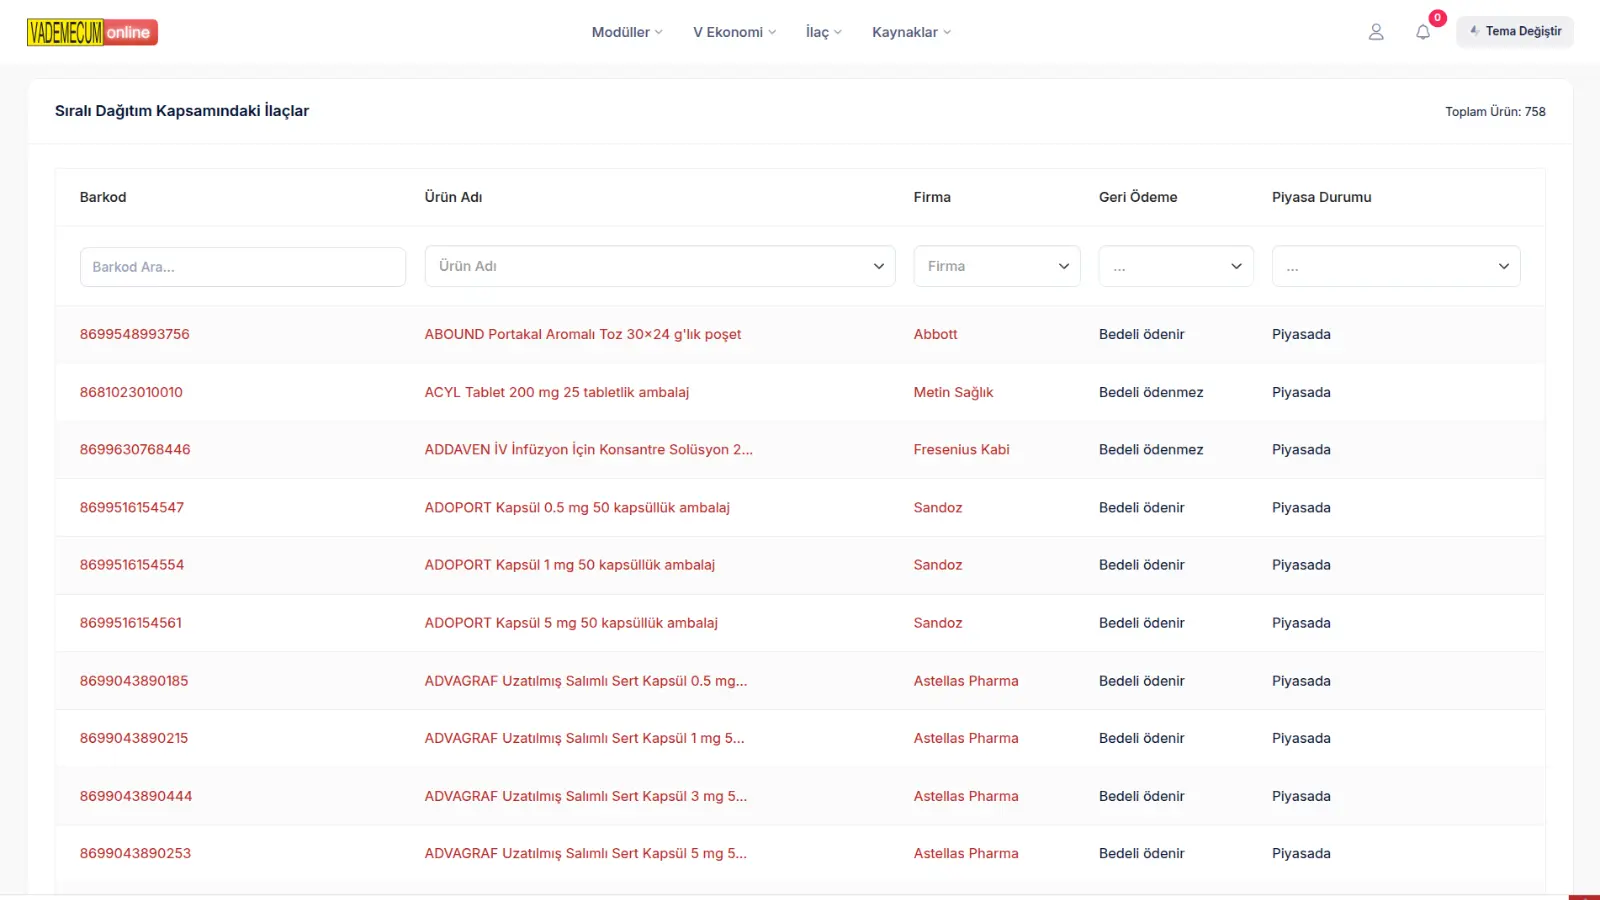This screenshot has width=1600, height=900.
Task: Open barcode link 8699516154547
Action: tap(132, 507)
